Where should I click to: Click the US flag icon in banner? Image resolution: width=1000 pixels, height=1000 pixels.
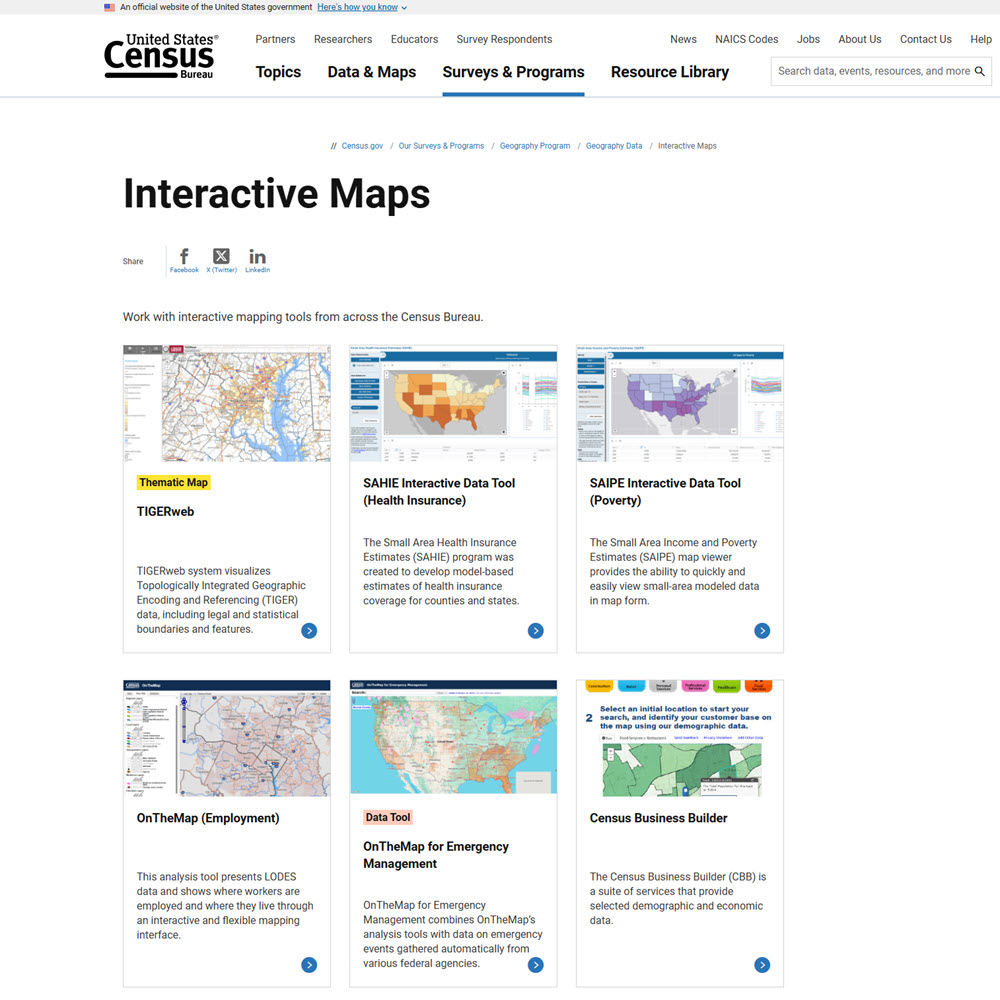click(x=110, y=7)
